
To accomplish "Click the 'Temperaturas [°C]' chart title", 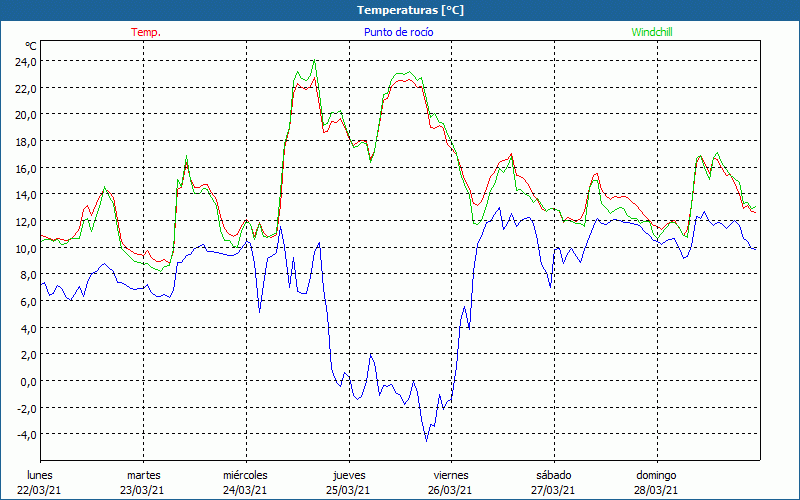I will coord(410,10).
